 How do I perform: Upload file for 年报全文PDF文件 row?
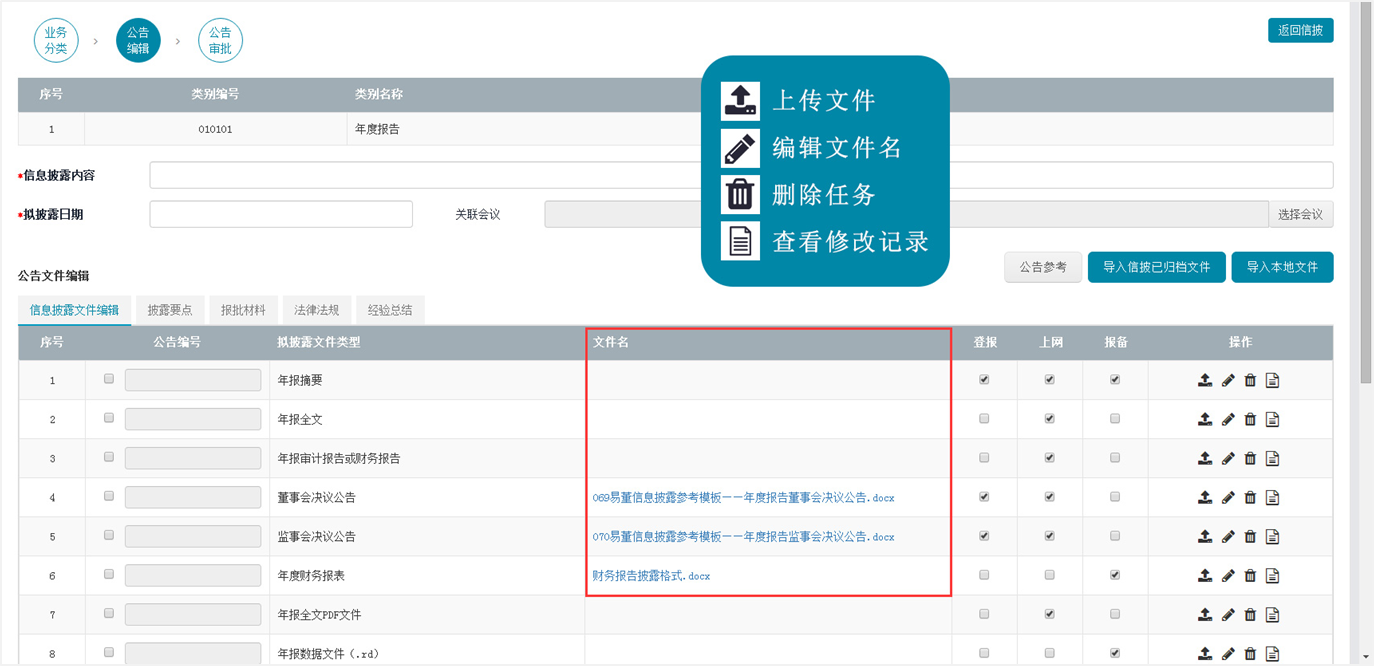(1205, 614)
